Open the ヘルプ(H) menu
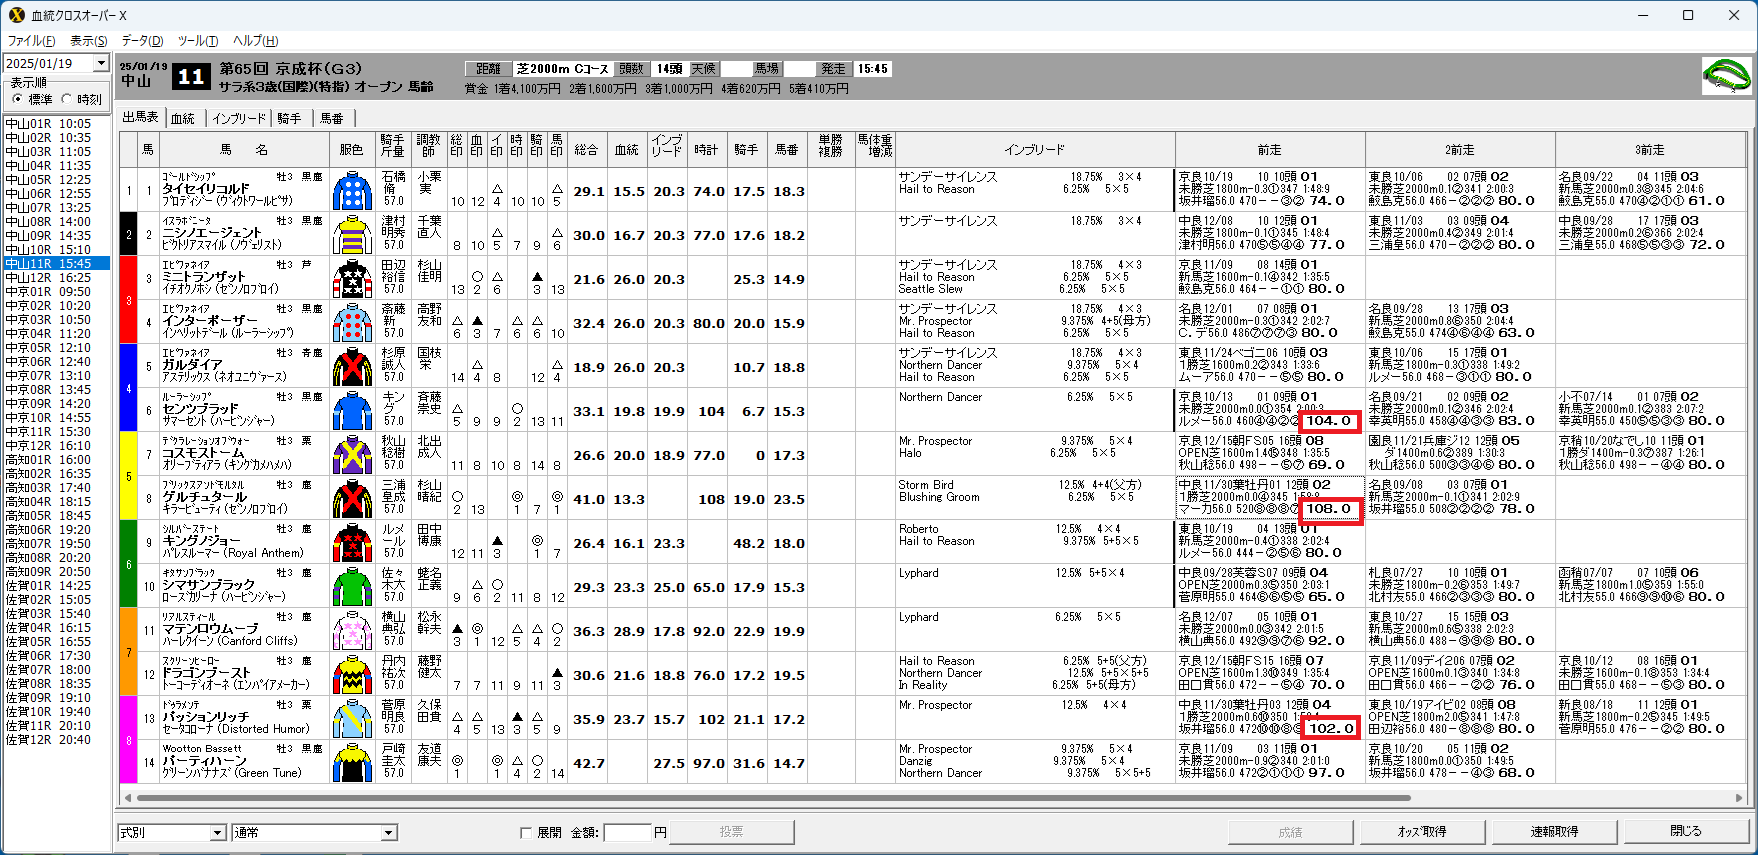 [x=255, y=41]
